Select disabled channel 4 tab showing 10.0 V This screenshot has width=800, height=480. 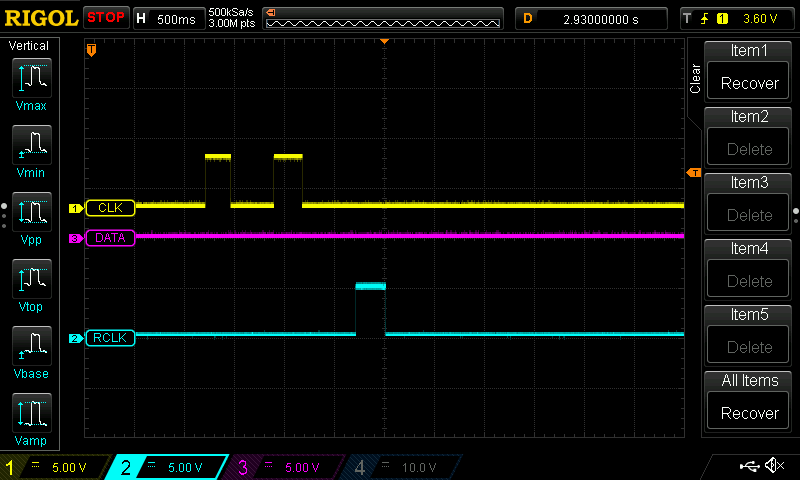402,467
